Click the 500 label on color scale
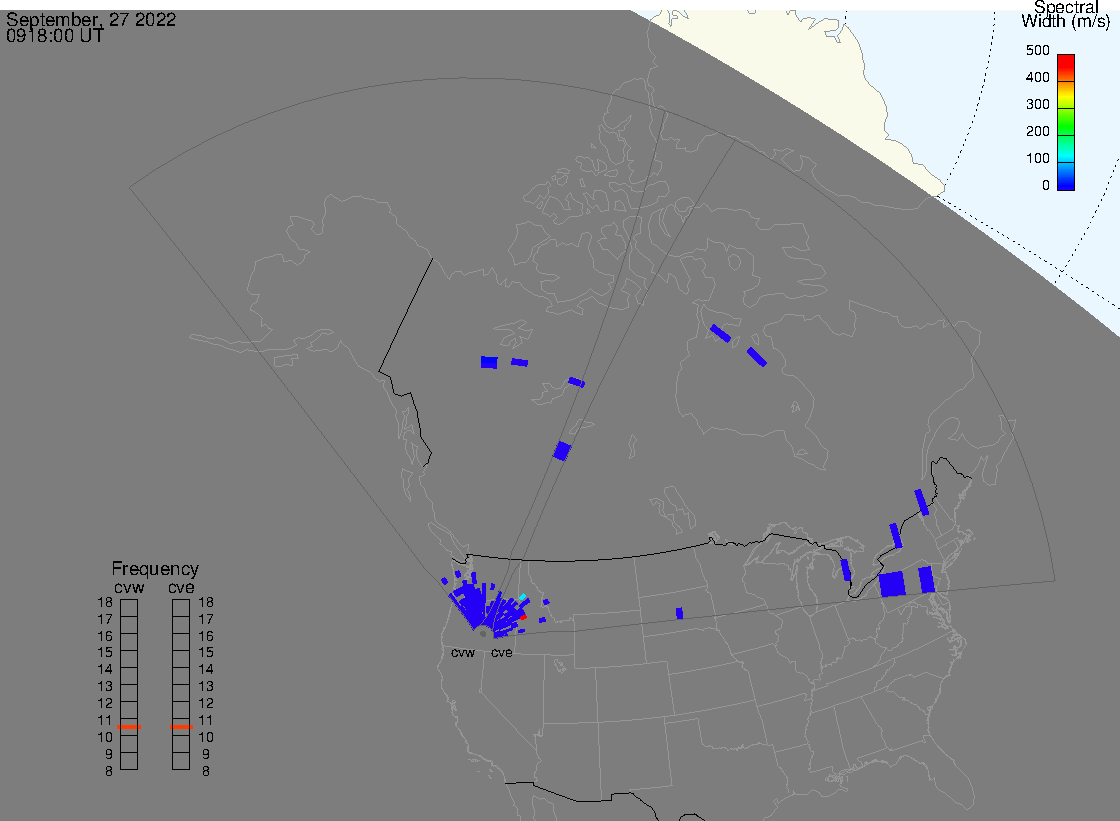The image size is (1120, 821). (1037, 50)
